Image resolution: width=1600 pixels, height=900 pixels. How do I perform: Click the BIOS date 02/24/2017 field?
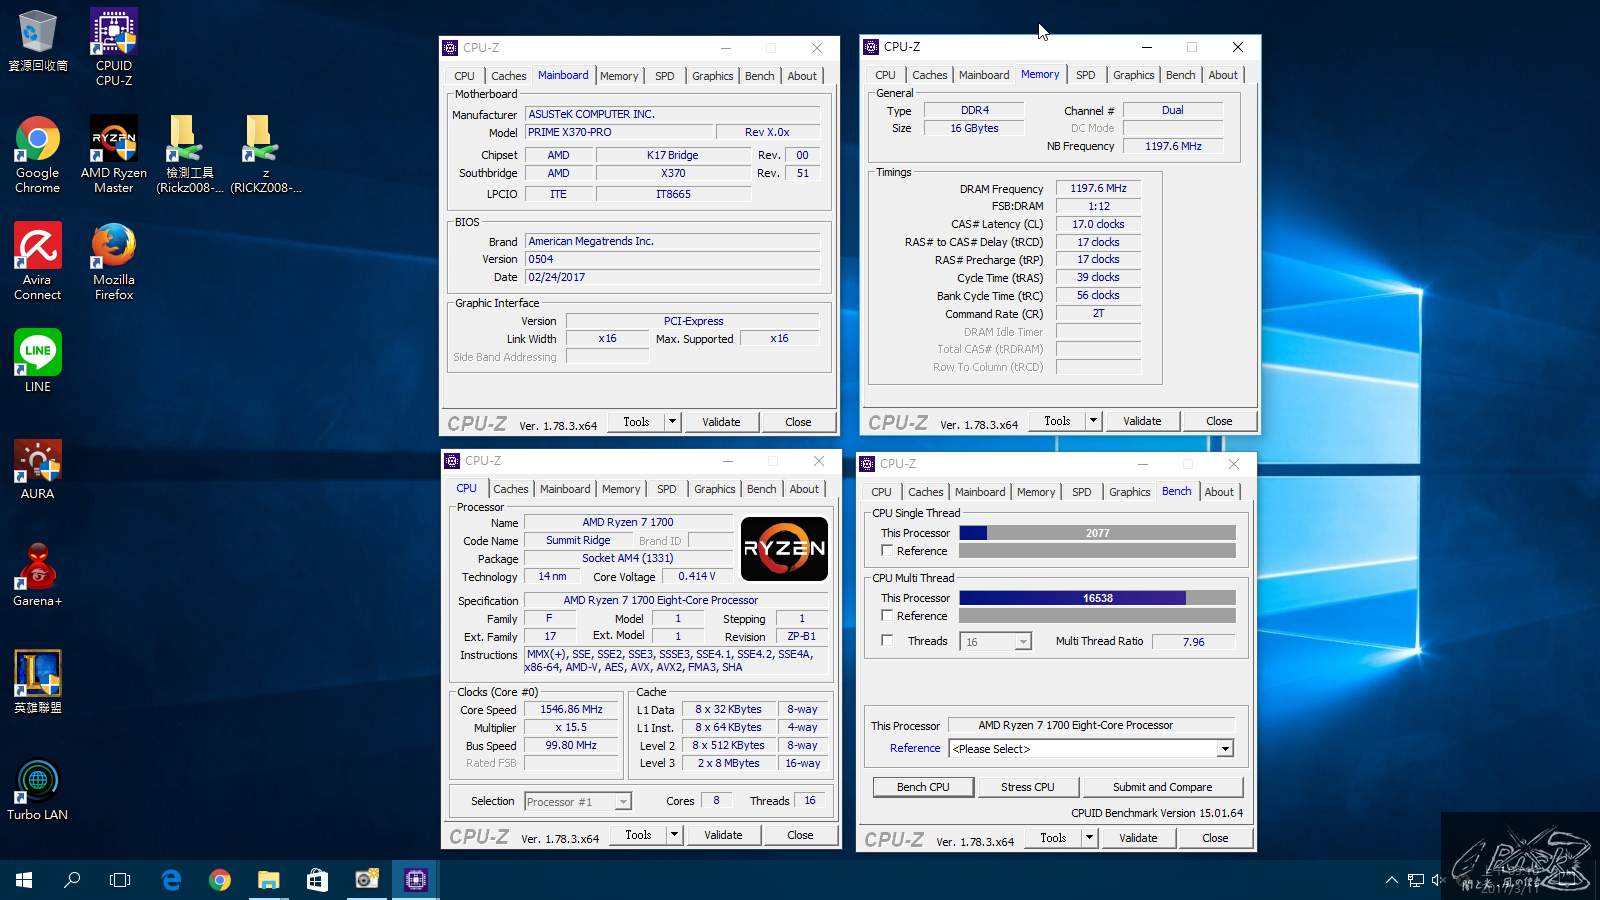[x=673, y=277]
